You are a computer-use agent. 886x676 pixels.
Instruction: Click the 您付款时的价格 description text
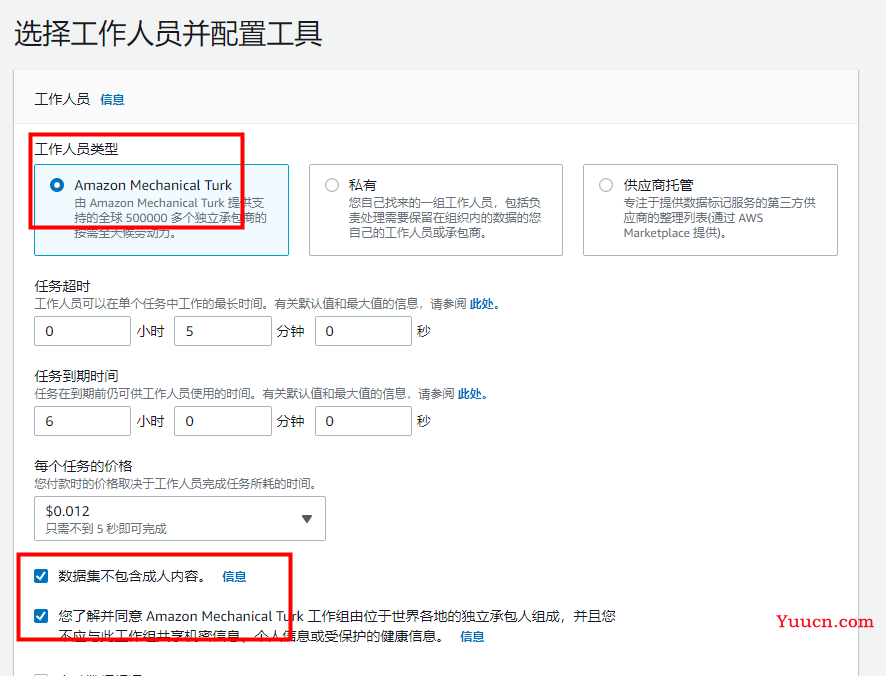[x=177, y=484]
